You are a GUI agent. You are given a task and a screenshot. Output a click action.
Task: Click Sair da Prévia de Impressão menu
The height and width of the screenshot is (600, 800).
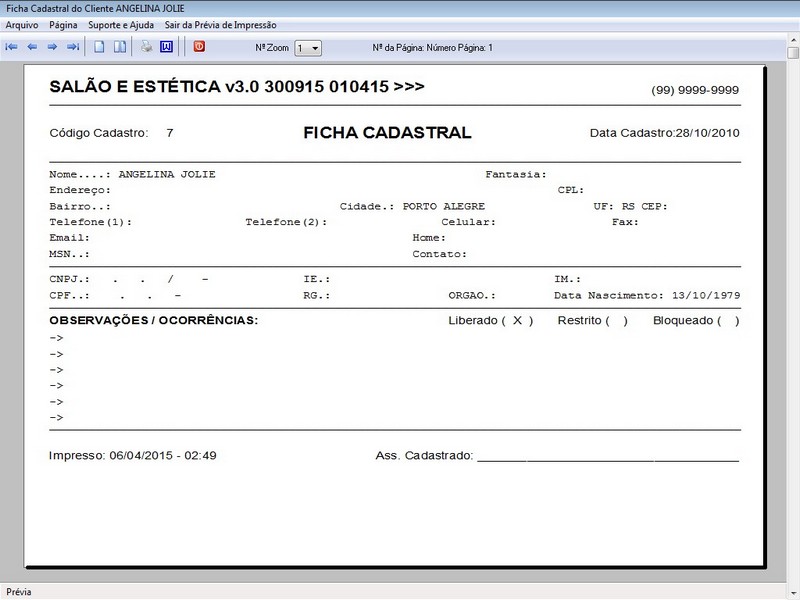(220, 25)
